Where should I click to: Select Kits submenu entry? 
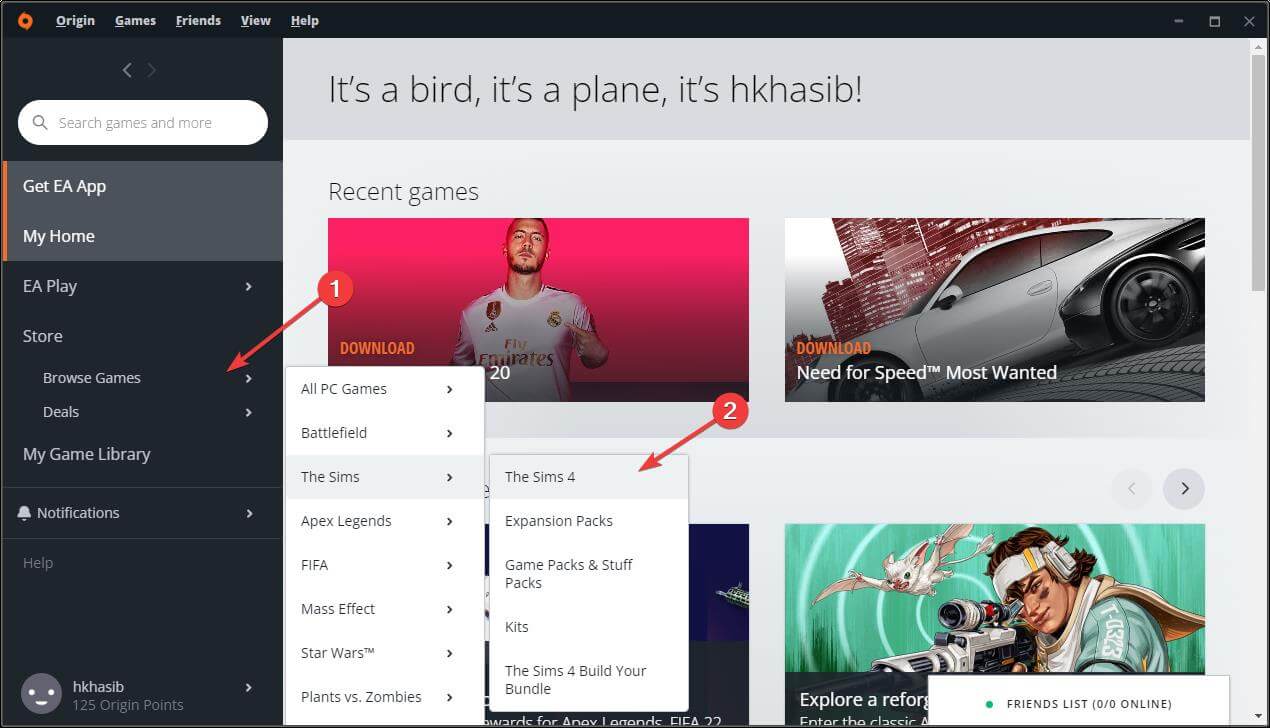pos(589,627)
